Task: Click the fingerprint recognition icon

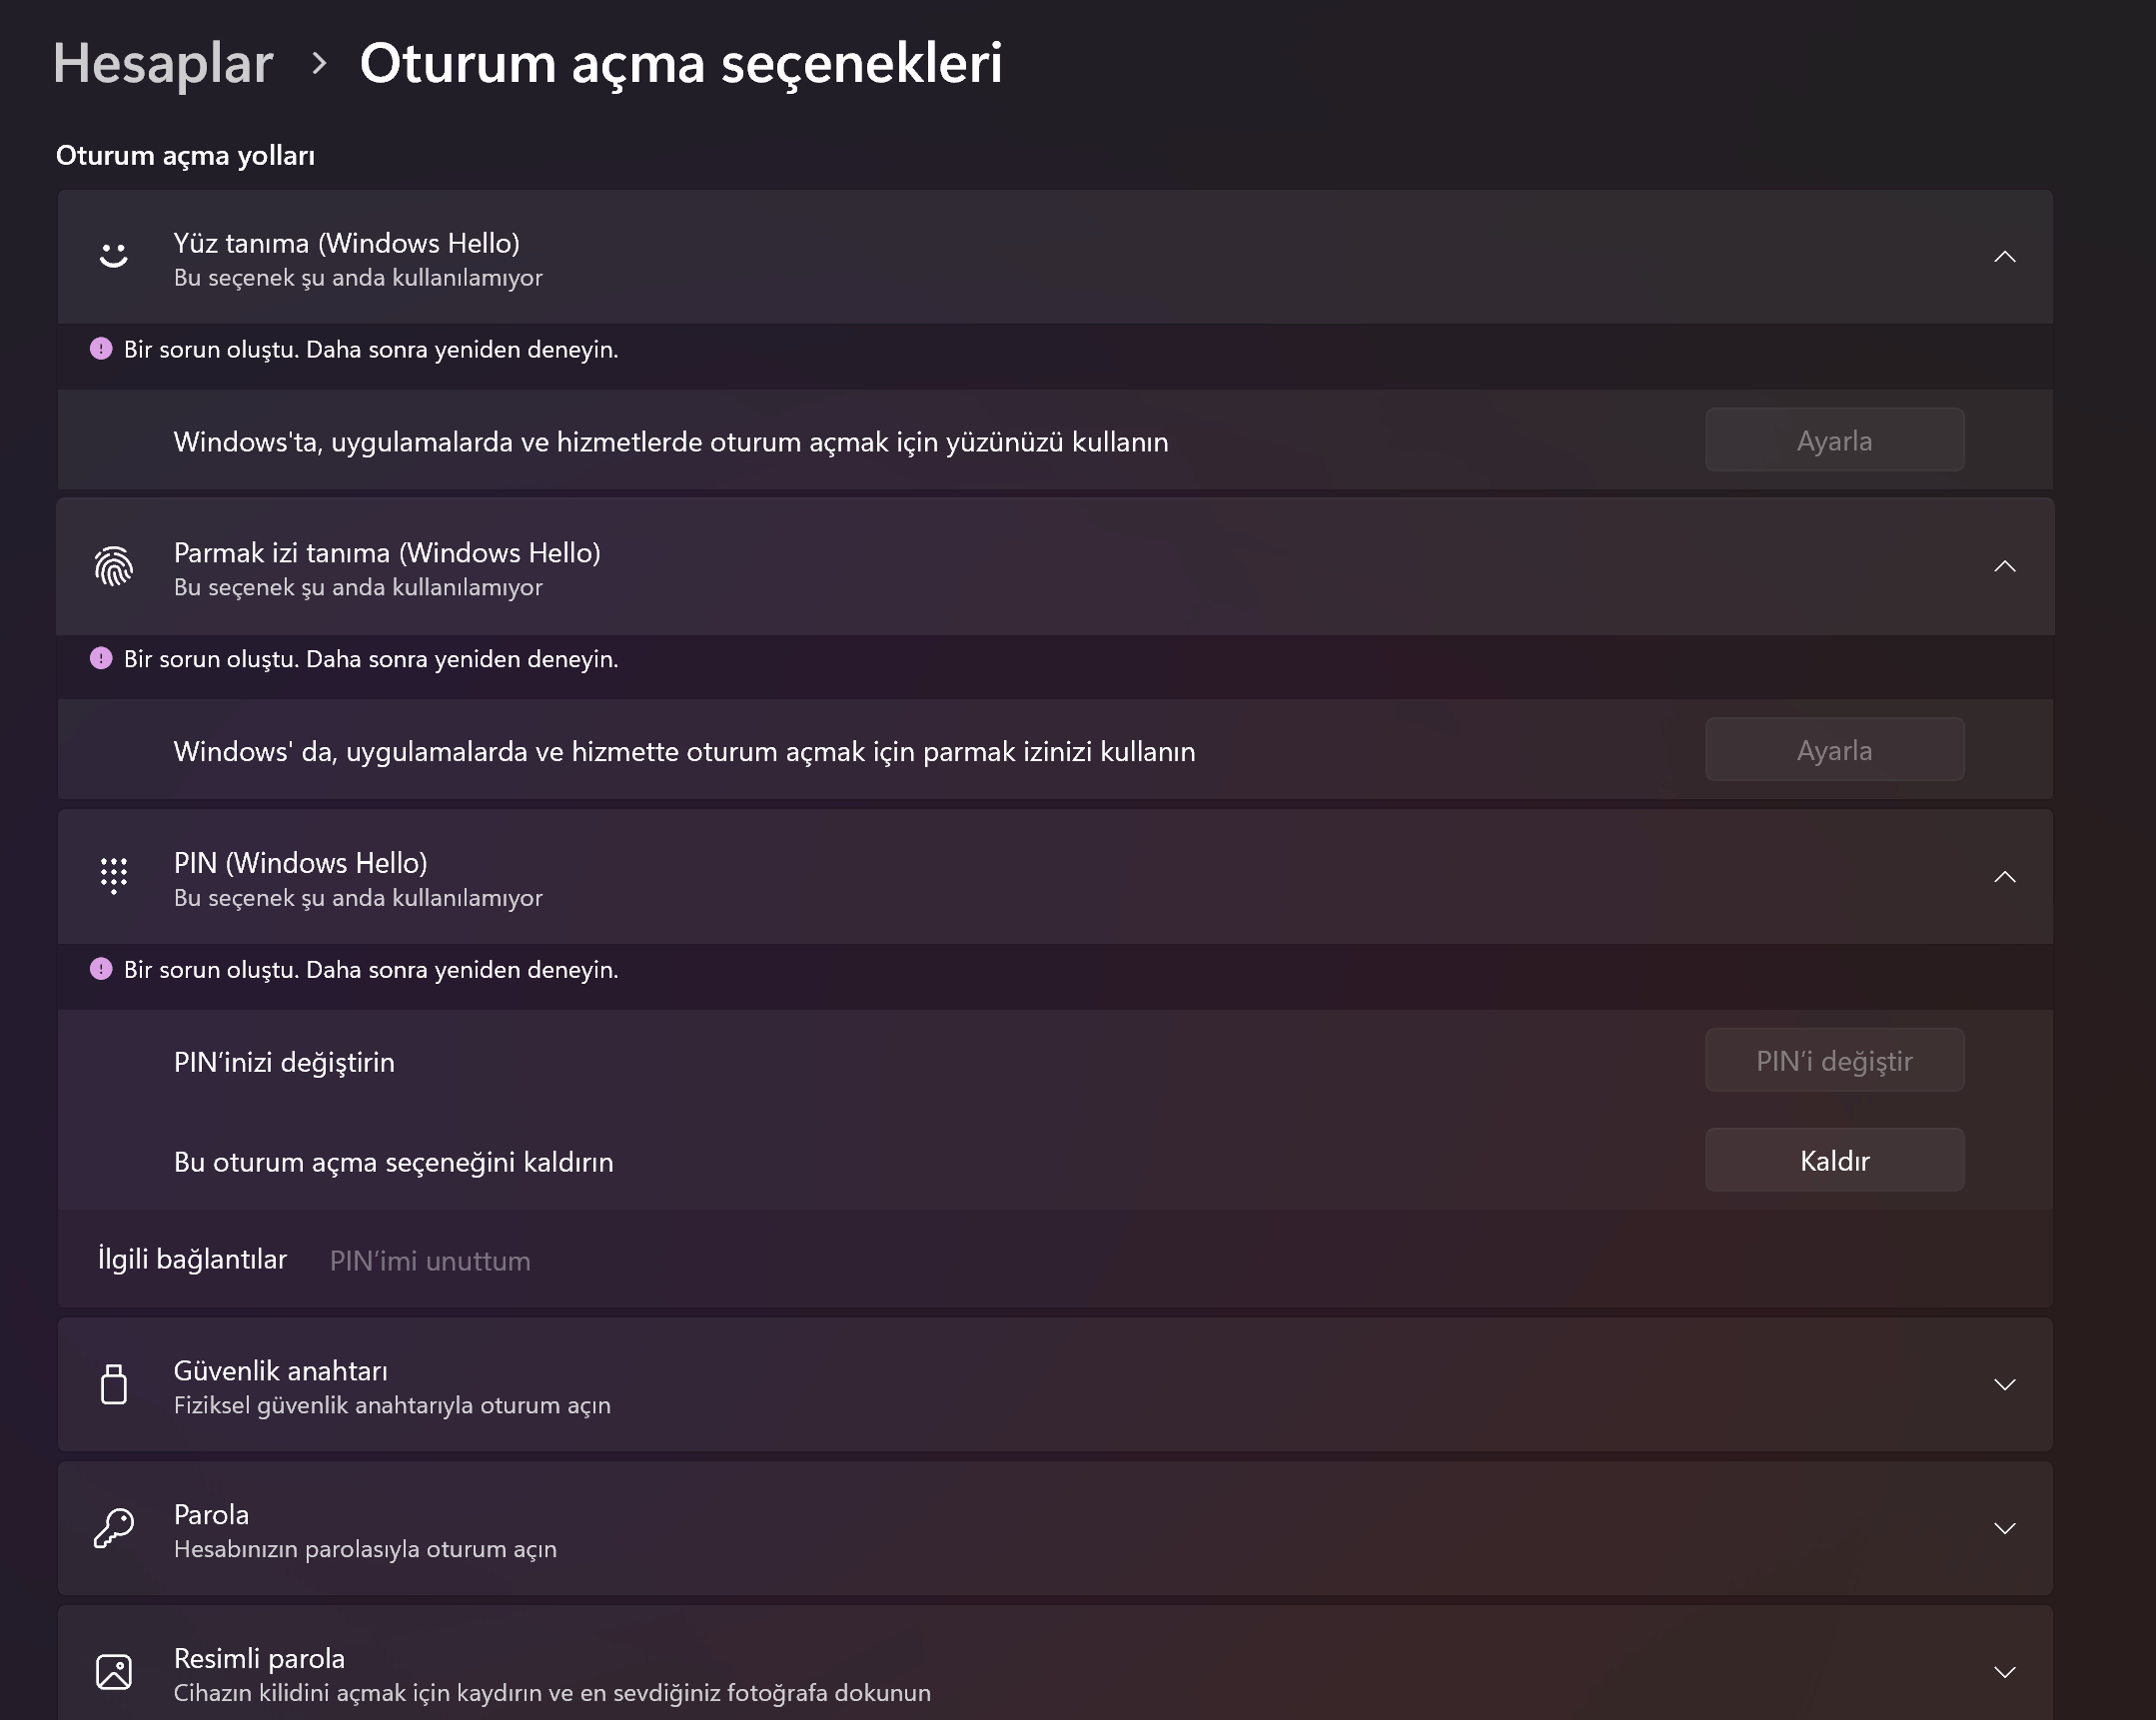Action: 114,566
